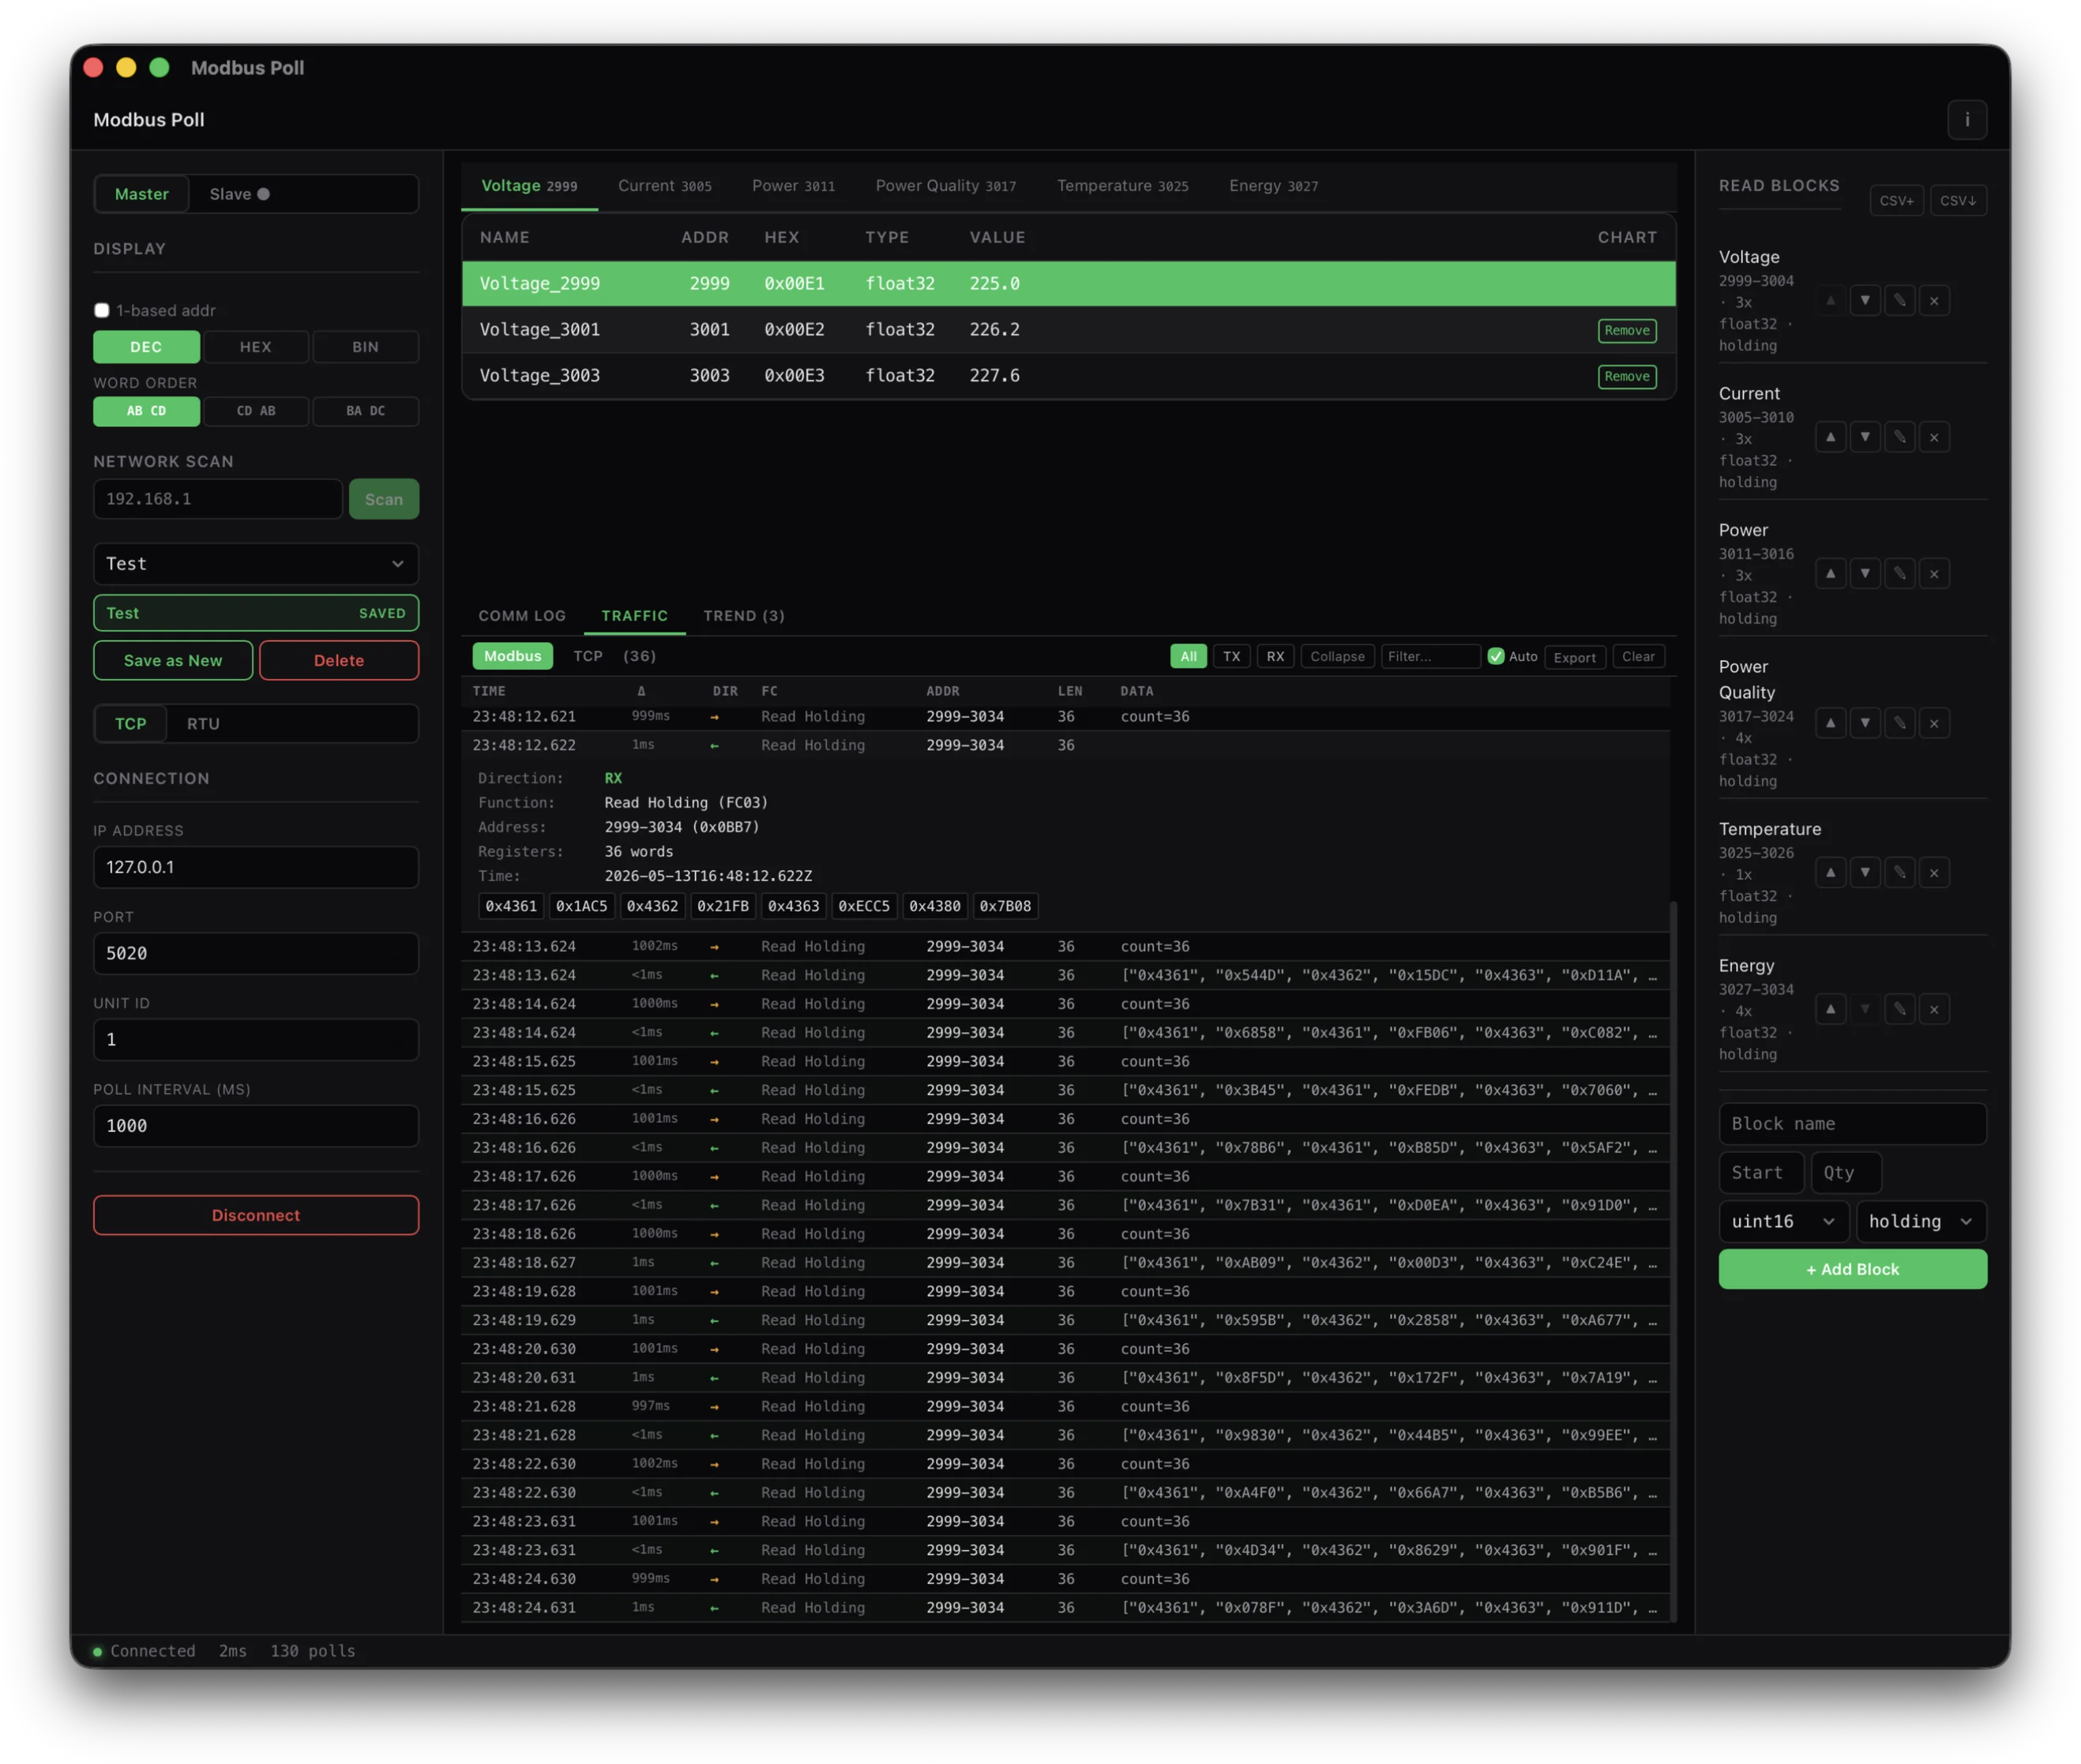The image size is (2081, 1764).
Task: Move the Temperature block up
Action: [1830, 872]
